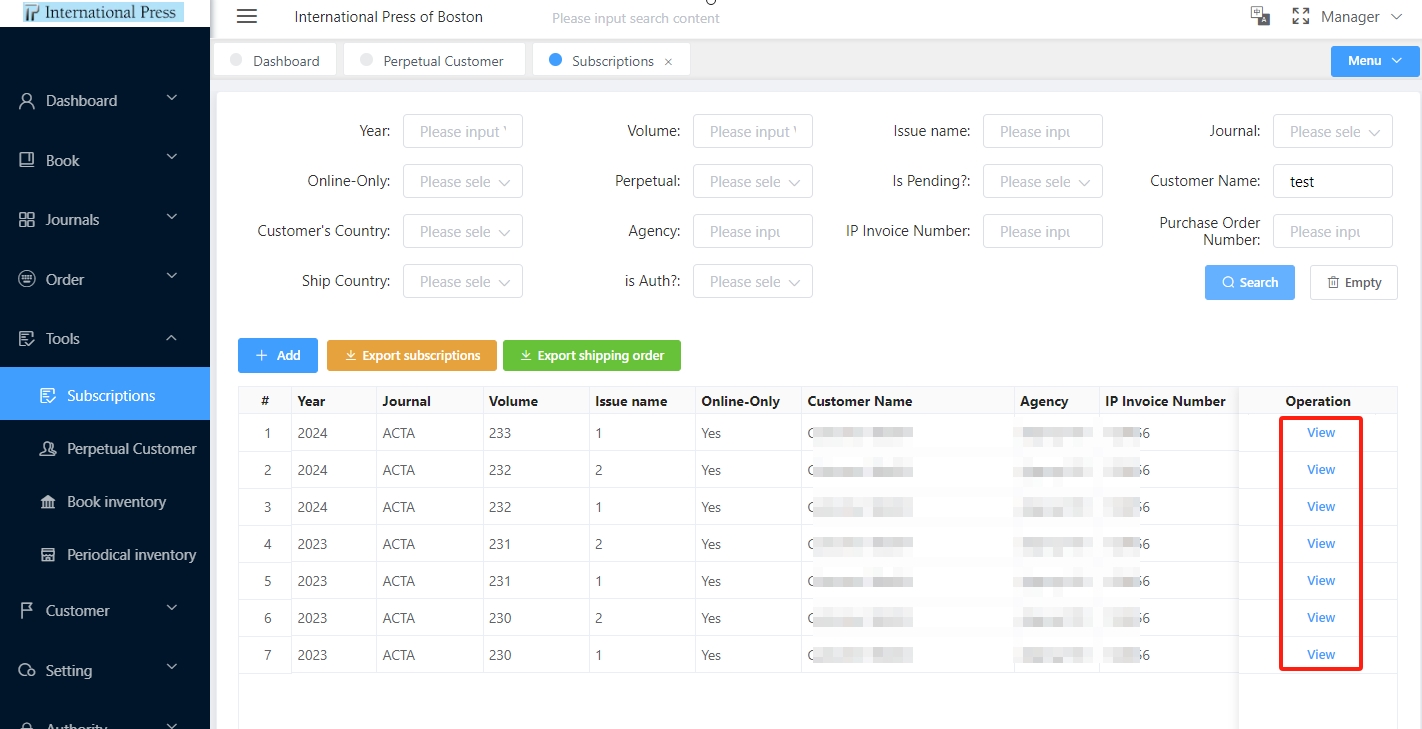
Task: Click the language translate icon
Action: pos(1260,16)
